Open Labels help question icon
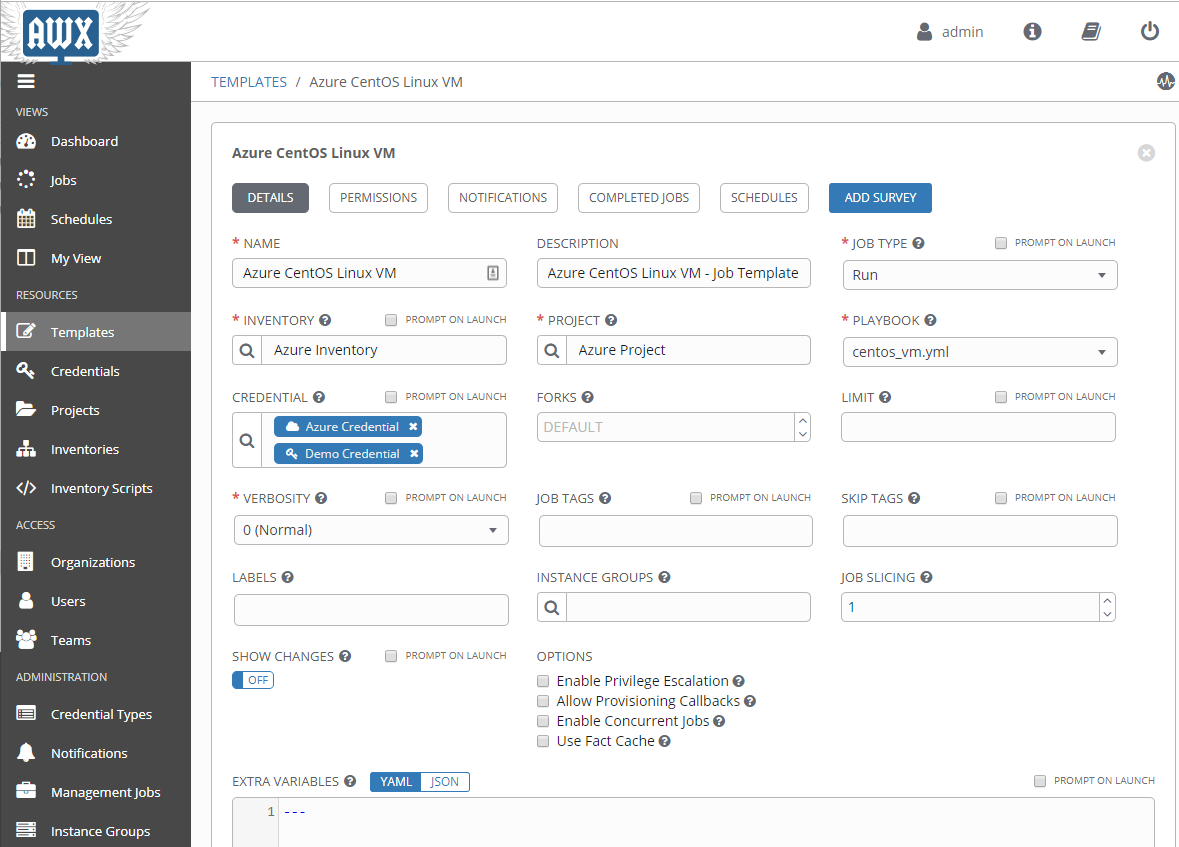The image size is (1179, 847). pos(287,577)
